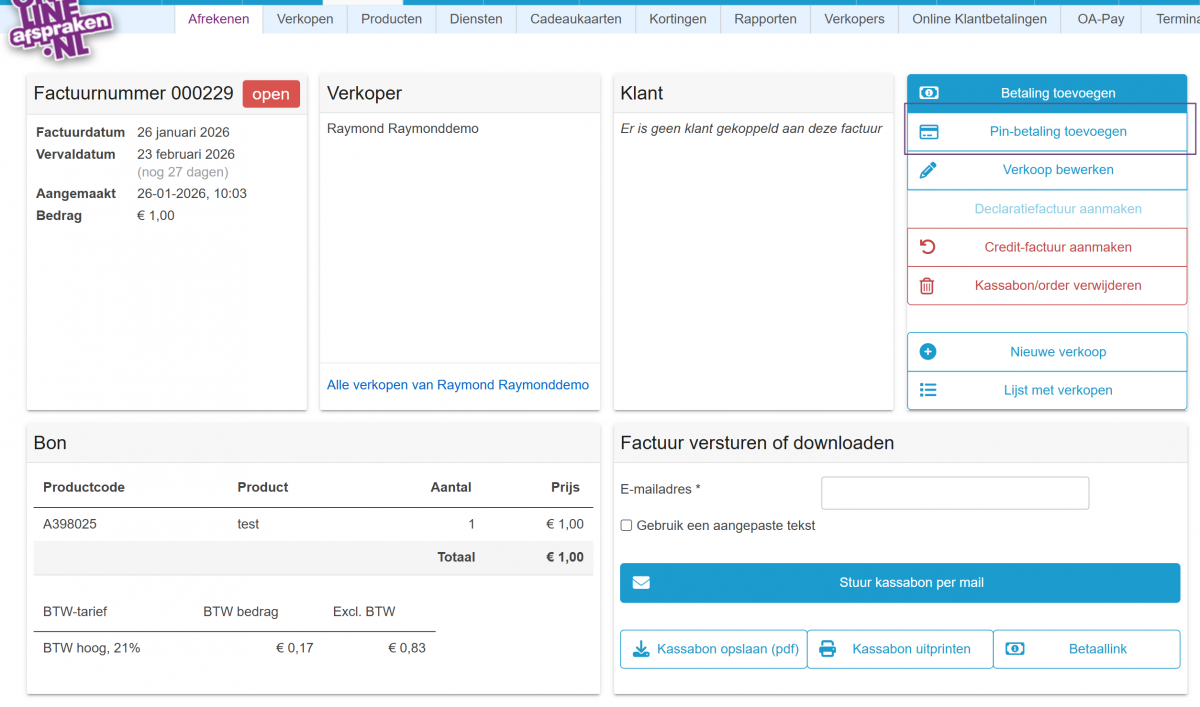
Task: Enable Gebruik een aangepaste tekst
Action: pos(625,524)
